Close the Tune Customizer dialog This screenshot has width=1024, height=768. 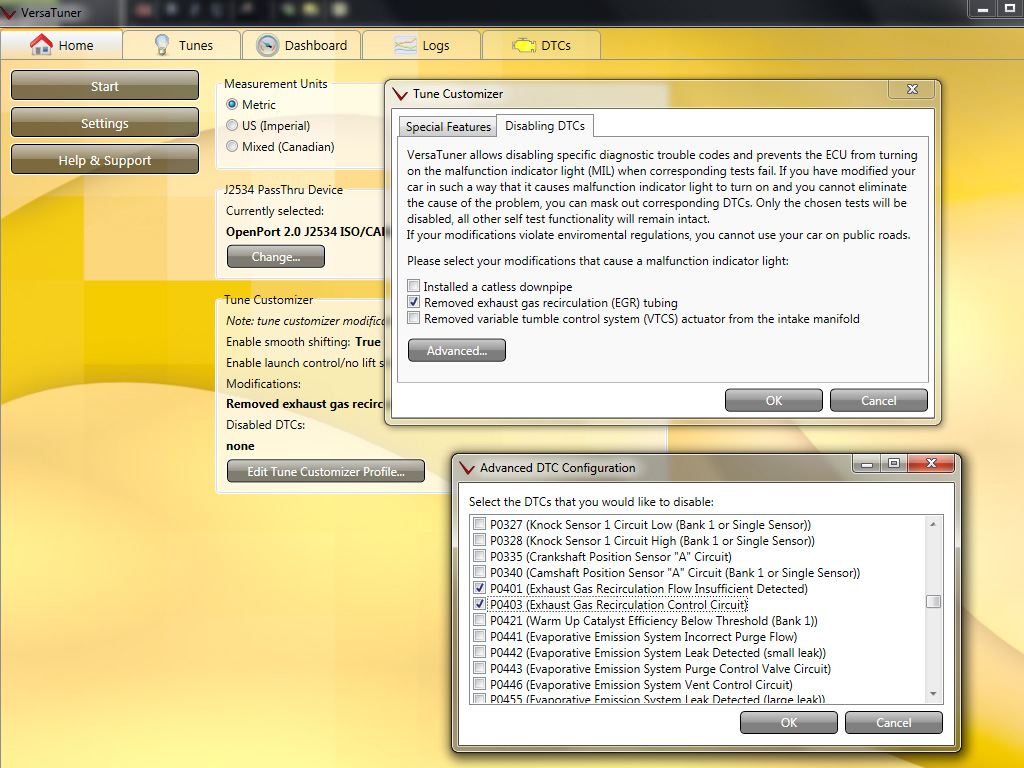(x=912, y=89)
